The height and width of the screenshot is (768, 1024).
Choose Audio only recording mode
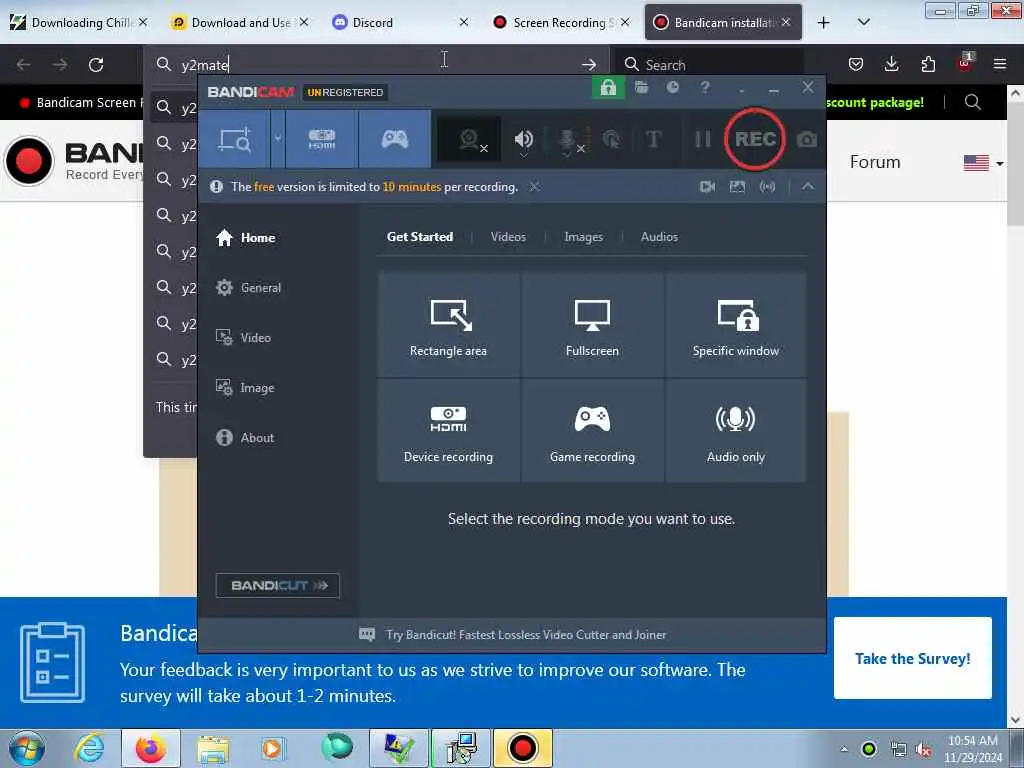[736, 431]
